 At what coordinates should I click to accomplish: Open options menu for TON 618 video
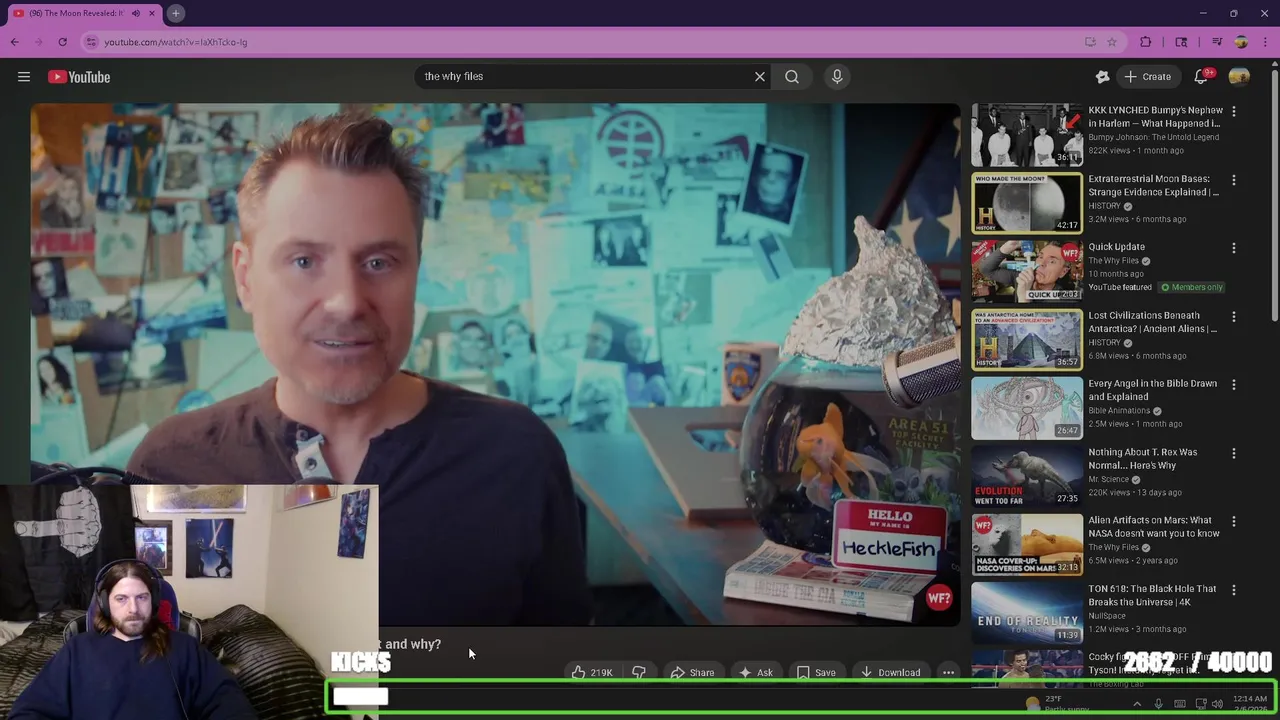(x=1234, y=590)
